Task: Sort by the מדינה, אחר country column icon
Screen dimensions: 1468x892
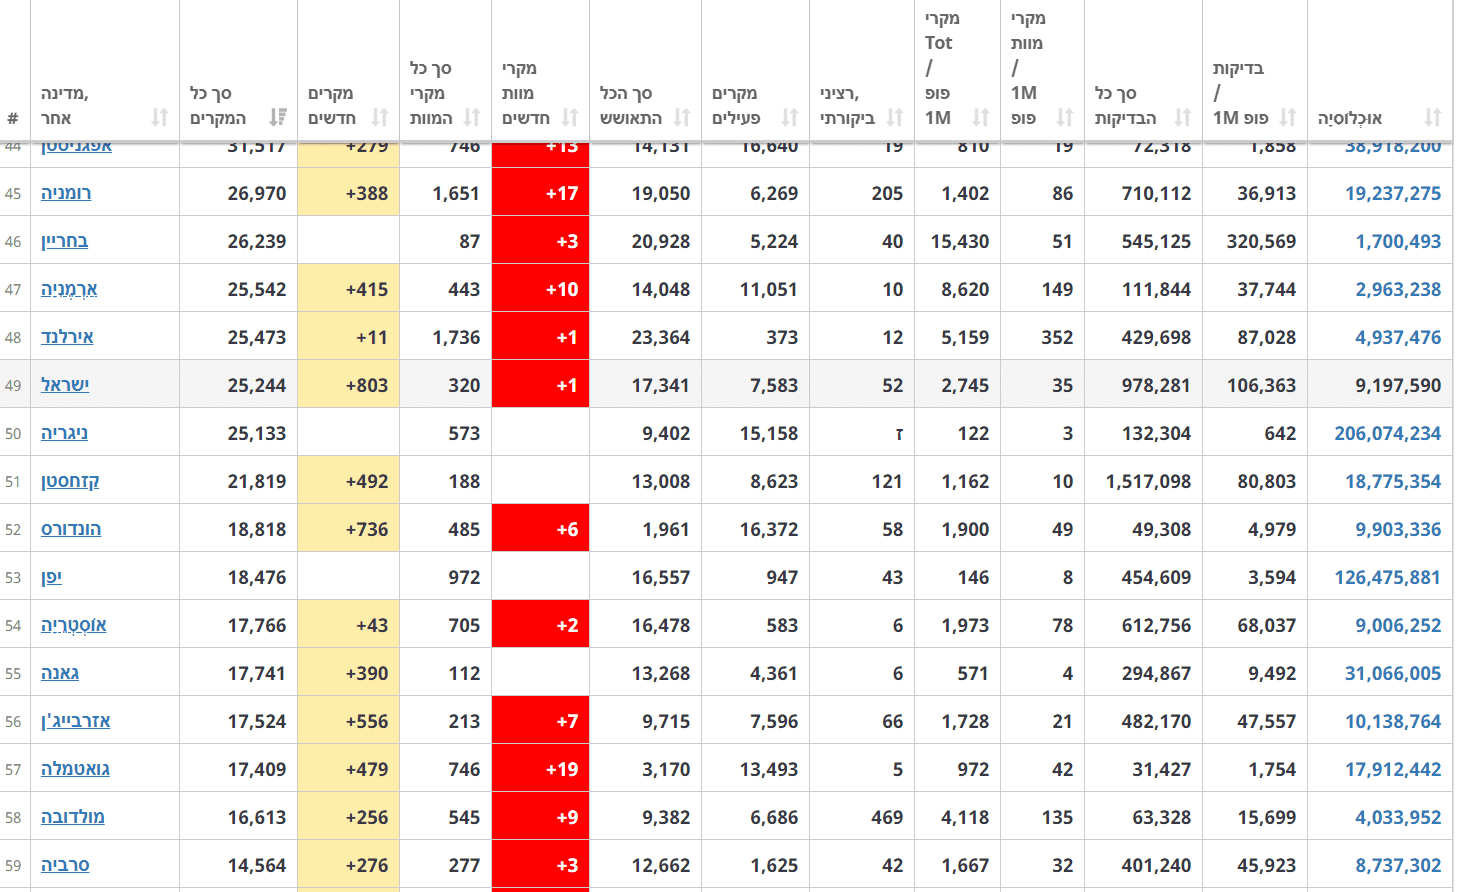Action: [160, 118]
